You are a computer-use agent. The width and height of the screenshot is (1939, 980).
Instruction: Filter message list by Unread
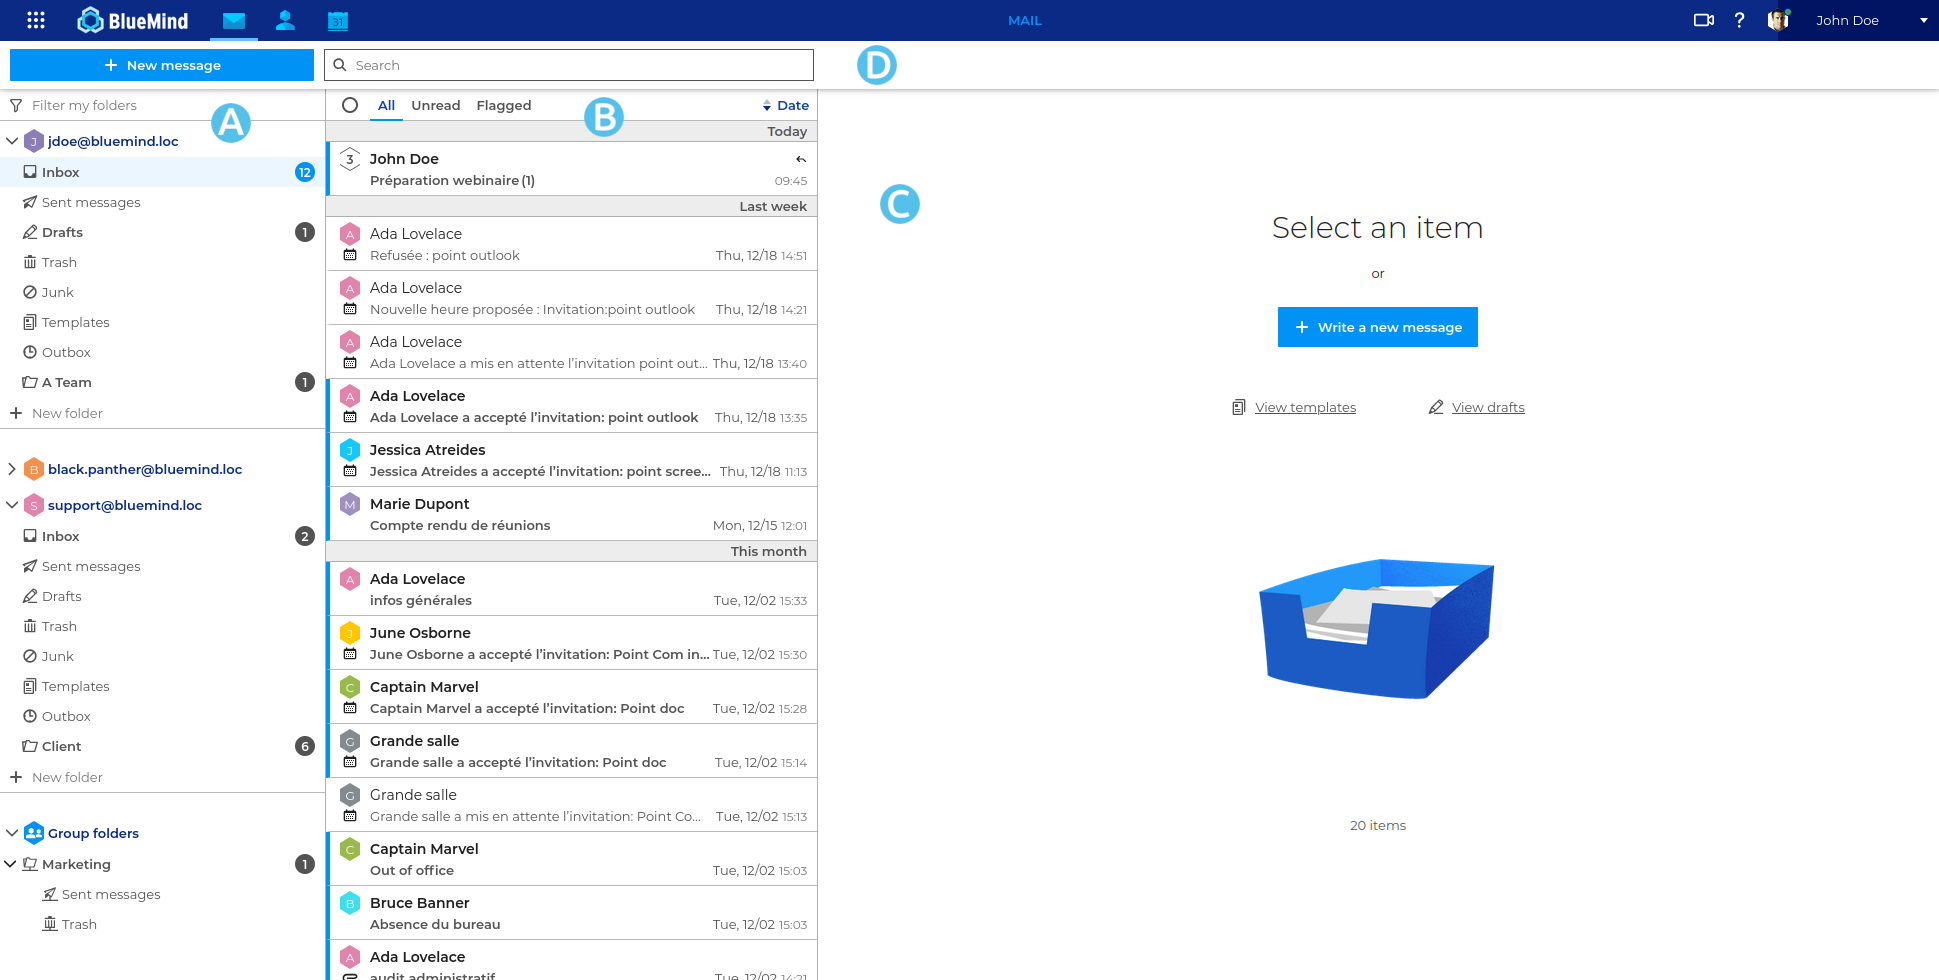[x=435, y=105]
